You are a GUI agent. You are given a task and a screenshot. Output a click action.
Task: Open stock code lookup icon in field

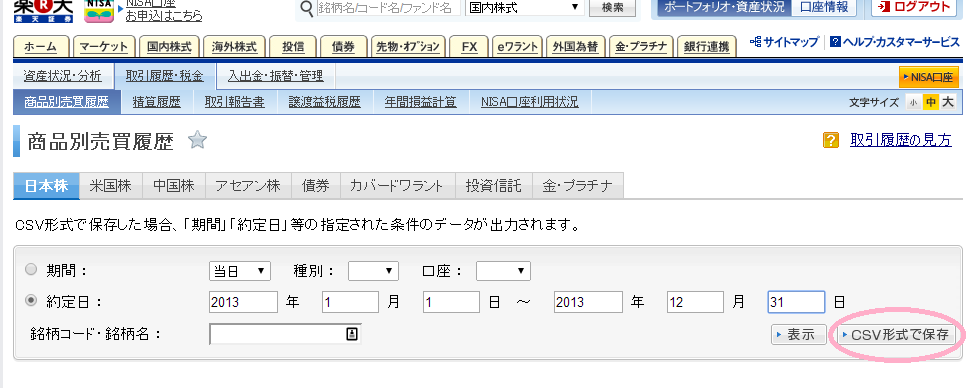tap(351, 334)
